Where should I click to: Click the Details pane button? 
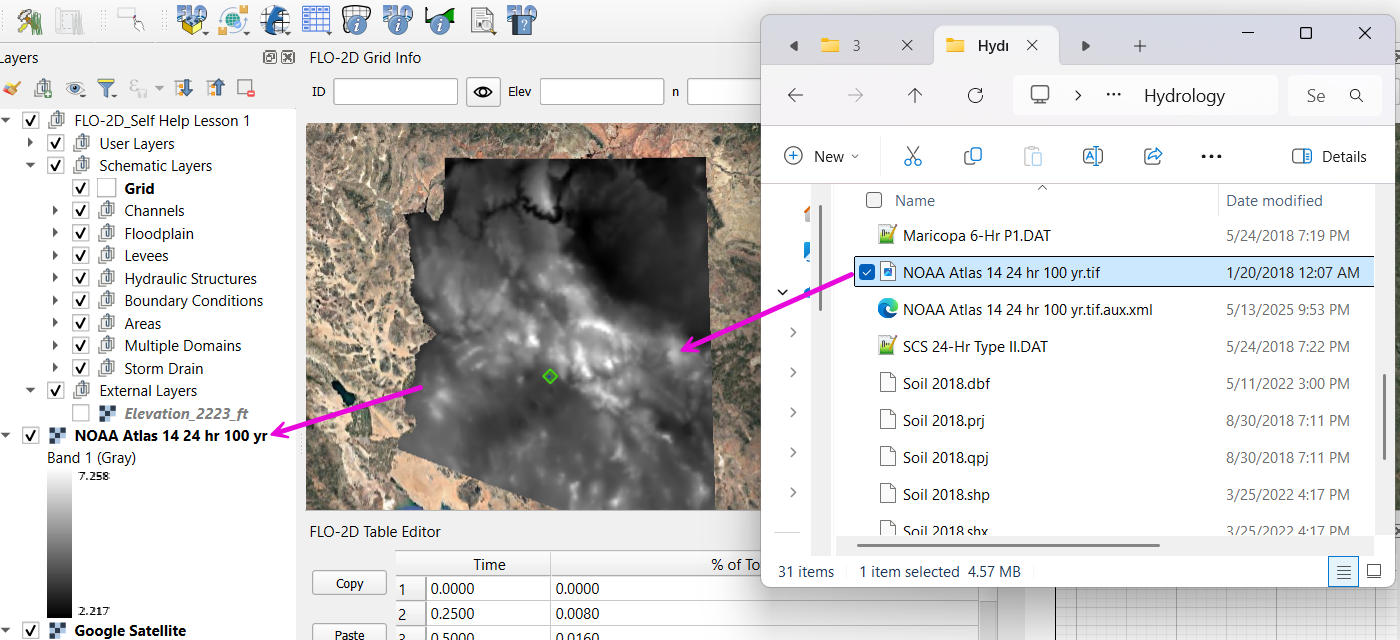click(1329, 156)
